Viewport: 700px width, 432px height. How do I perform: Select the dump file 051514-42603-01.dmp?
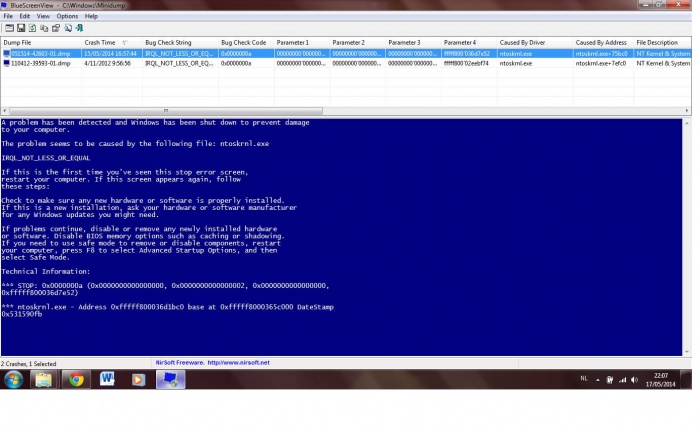pos(41,54)
